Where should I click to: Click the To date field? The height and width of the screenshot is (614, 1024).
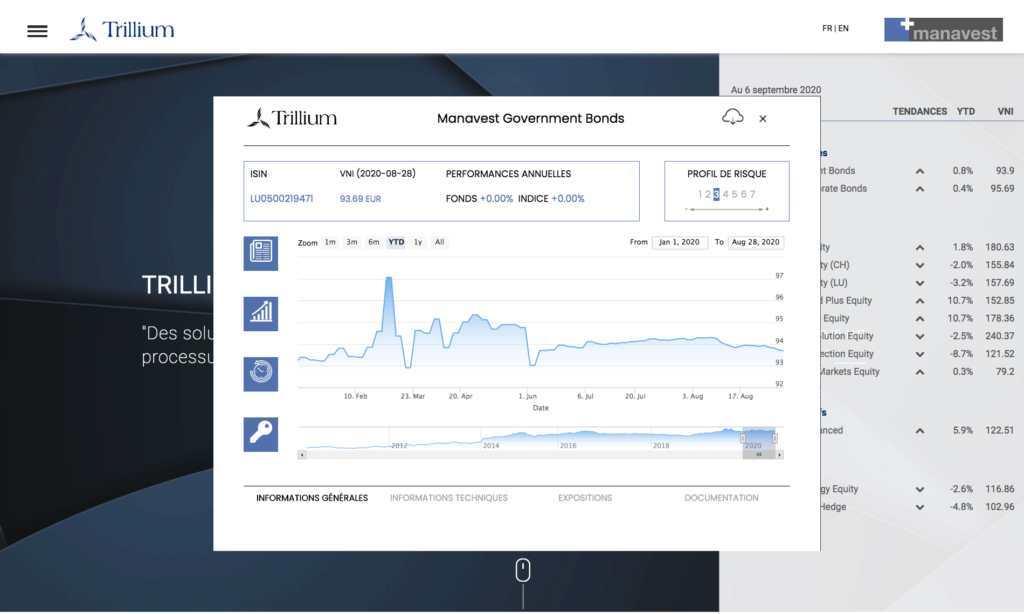[756, 242]
